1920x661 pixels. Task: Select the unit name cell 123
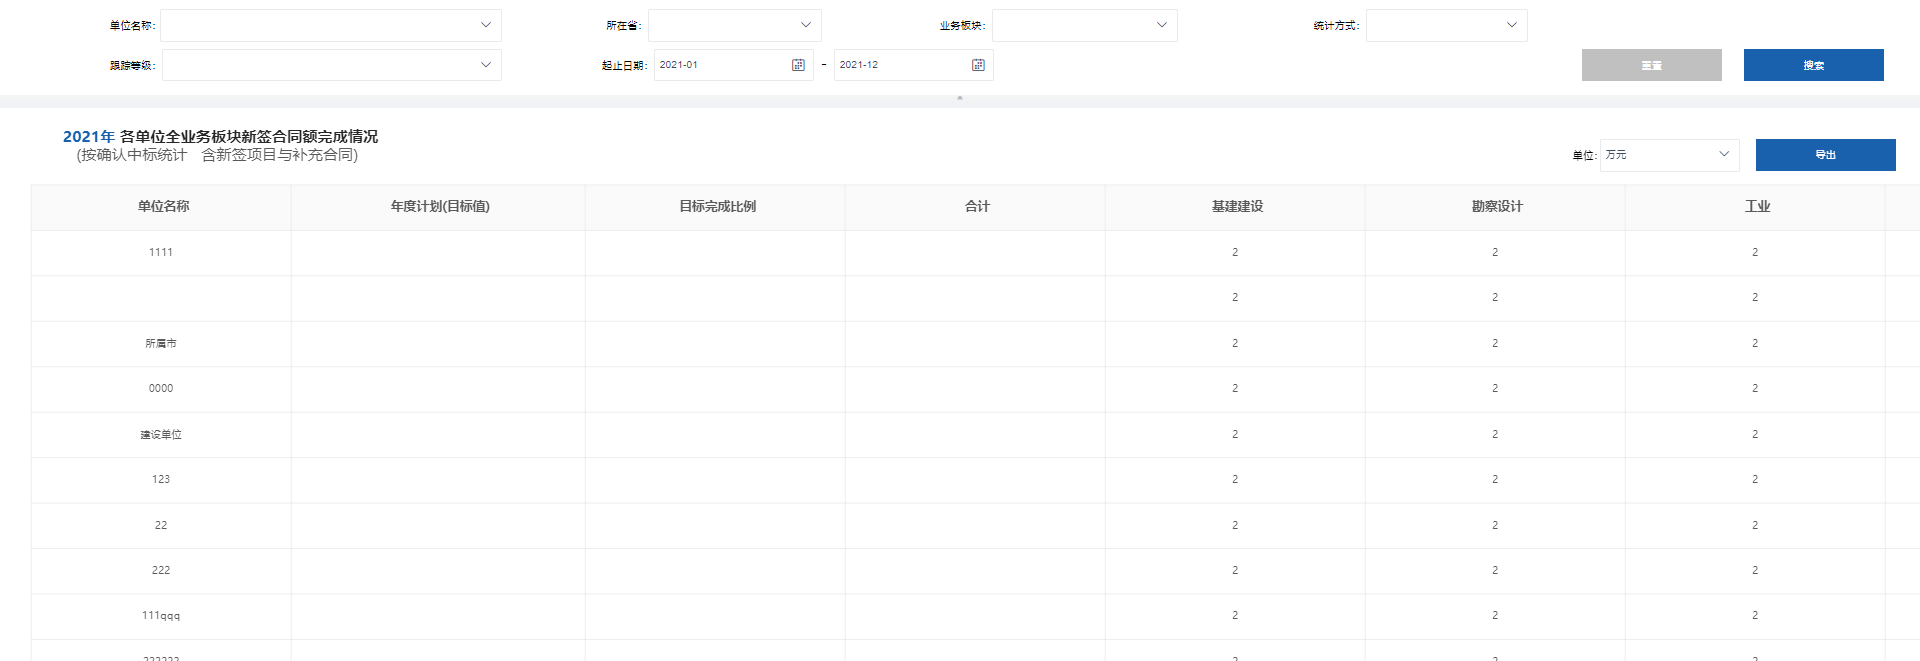point(161,479)
